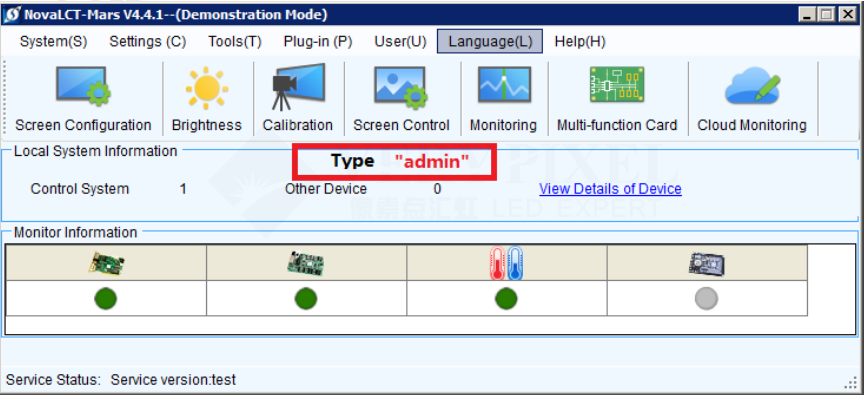Open the Plug-in (P) menu

[318, 42]
